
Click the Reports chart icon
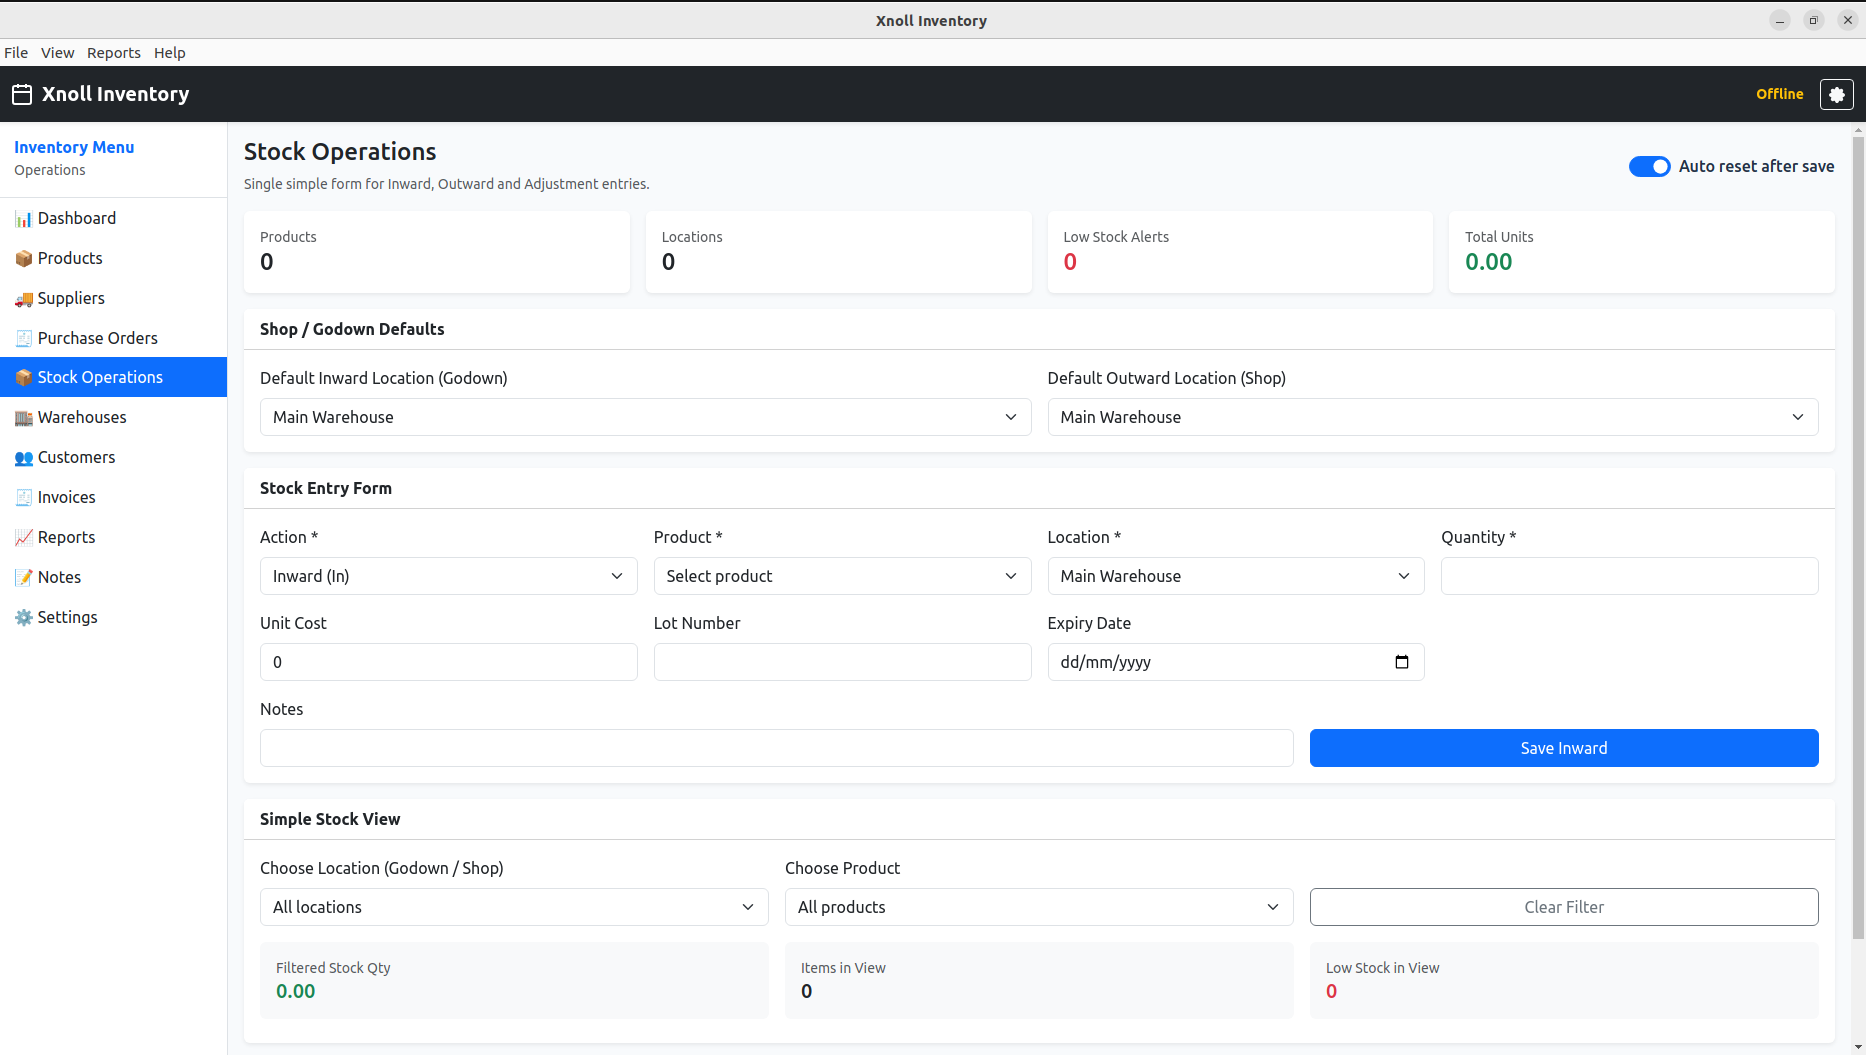(23, 538)
